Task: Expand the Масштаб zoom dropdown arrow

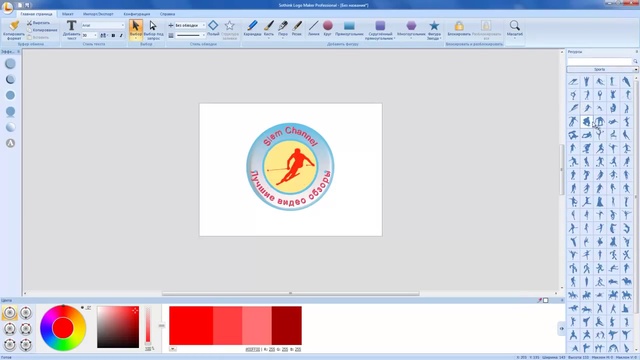Action: tap(515, 39)
